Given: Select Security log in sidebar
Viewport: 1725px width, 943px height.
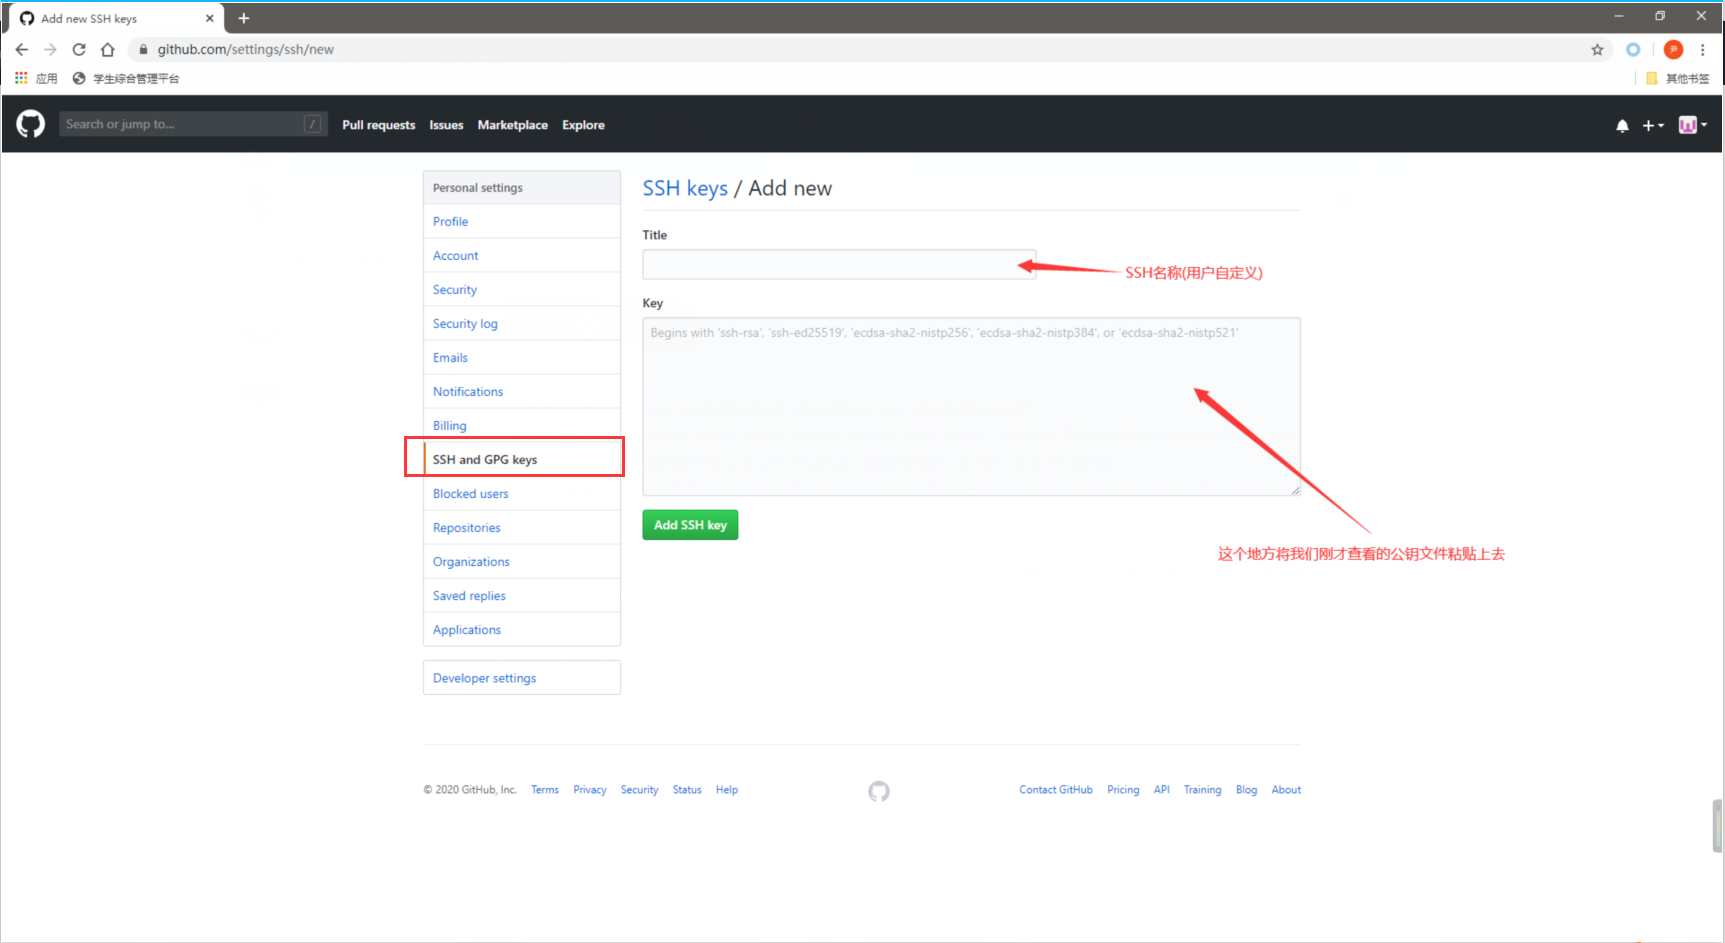Looking at the screenshot, I should pos(522,324).
